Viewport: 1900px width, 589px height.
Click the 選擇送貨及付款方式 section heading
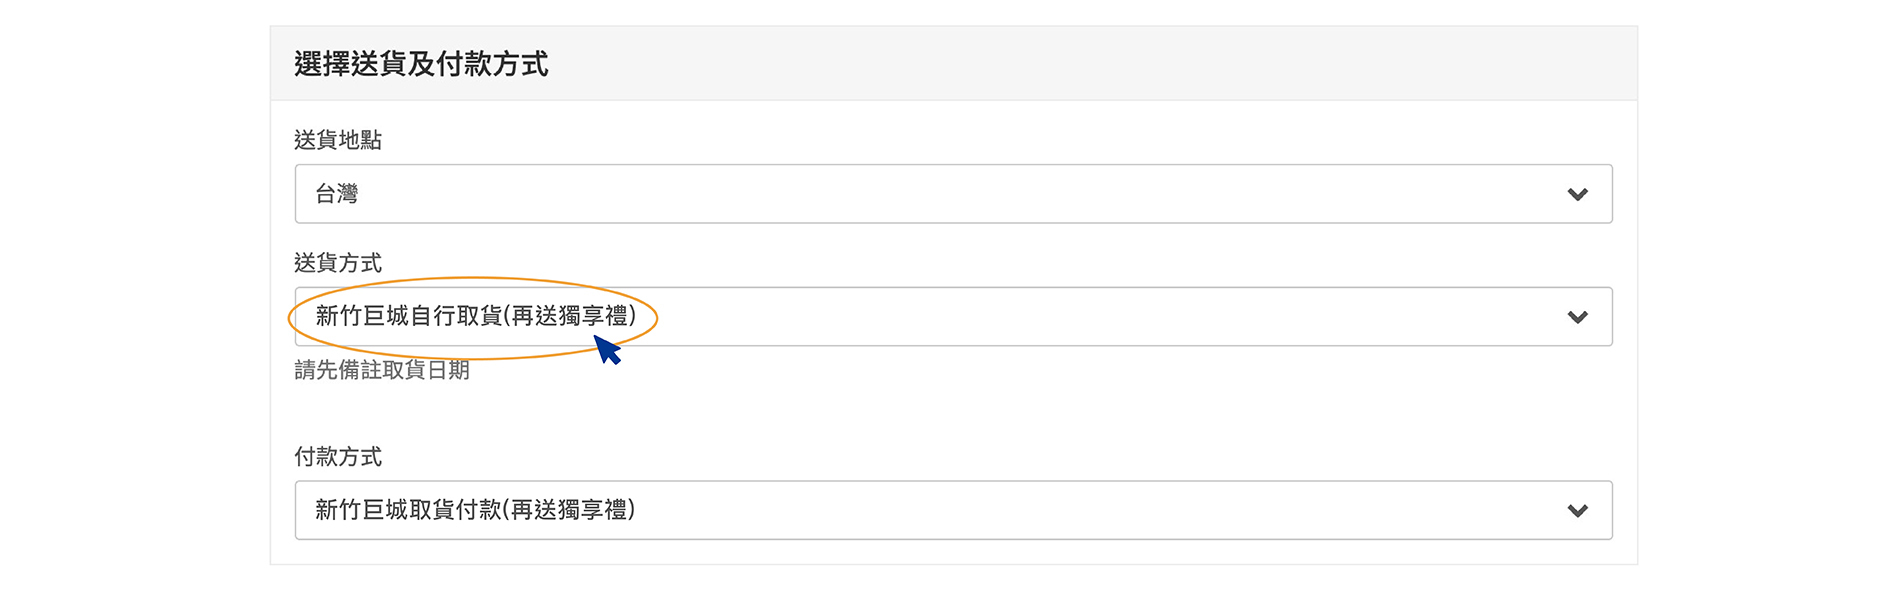(421, 64)
